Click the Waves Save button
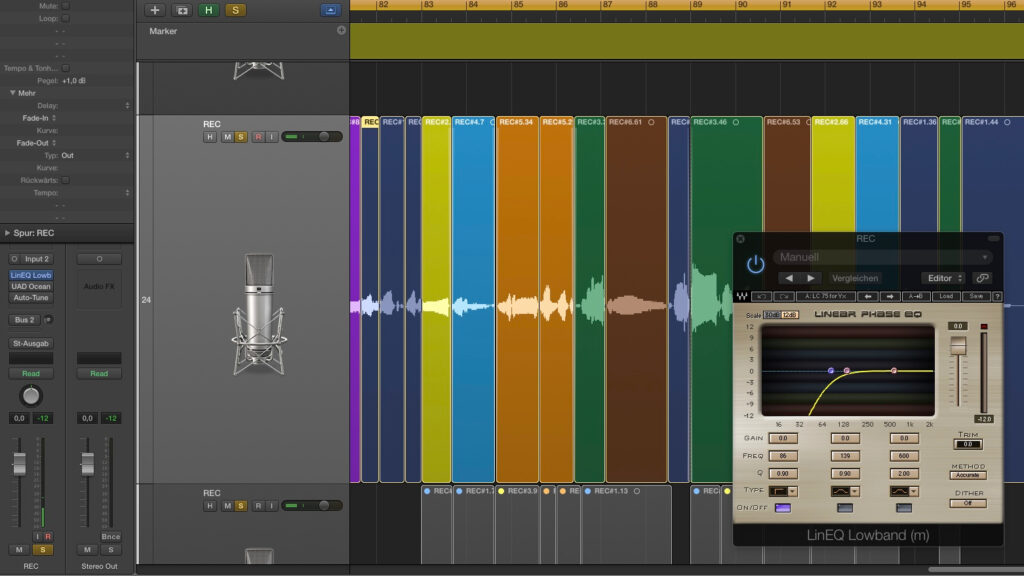This screenshot has height=576, width=1024. click(x=976, y=296)
